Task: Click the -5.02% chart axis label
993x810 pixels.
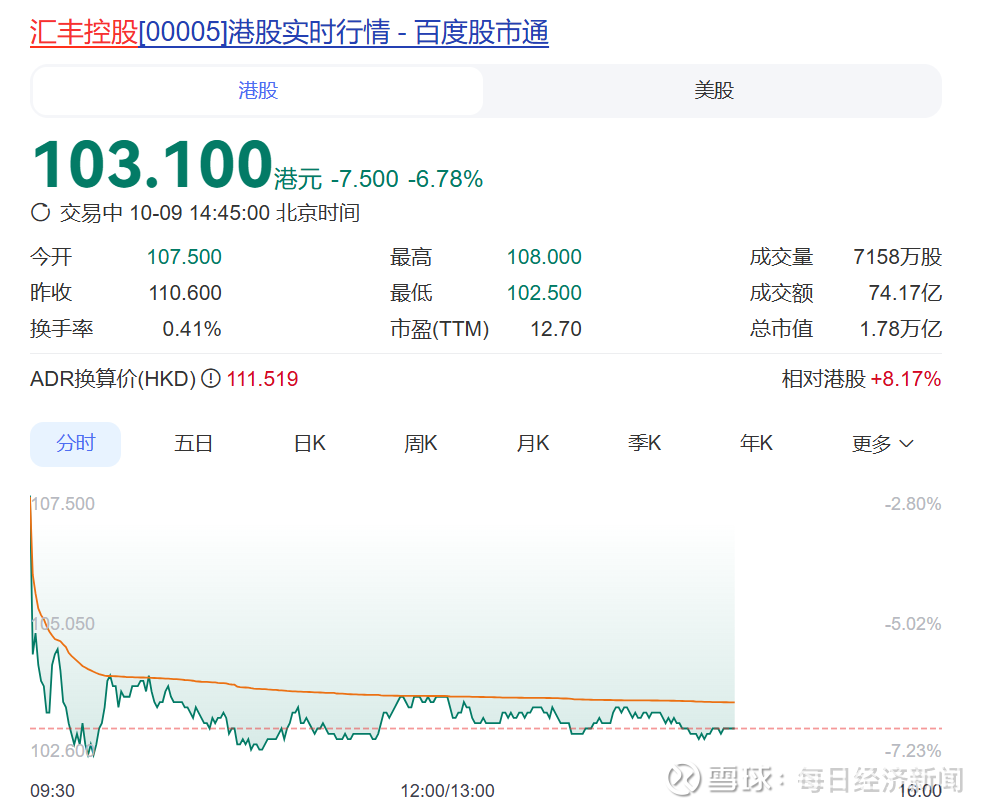Action: click(x=913, y=624)
